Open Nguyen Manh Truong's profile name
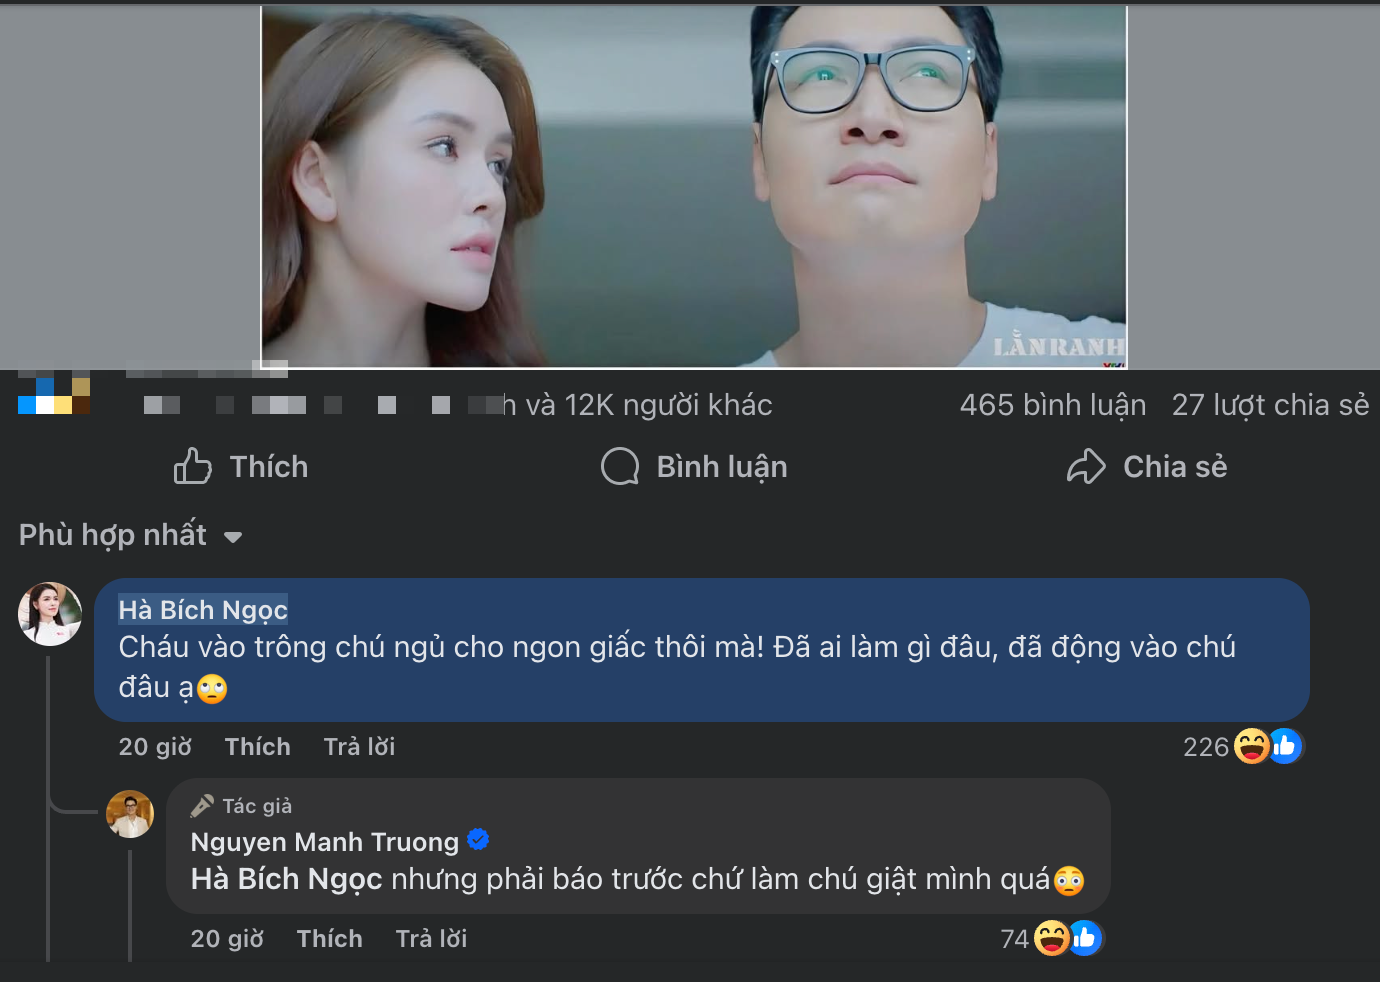 [323, 841]
